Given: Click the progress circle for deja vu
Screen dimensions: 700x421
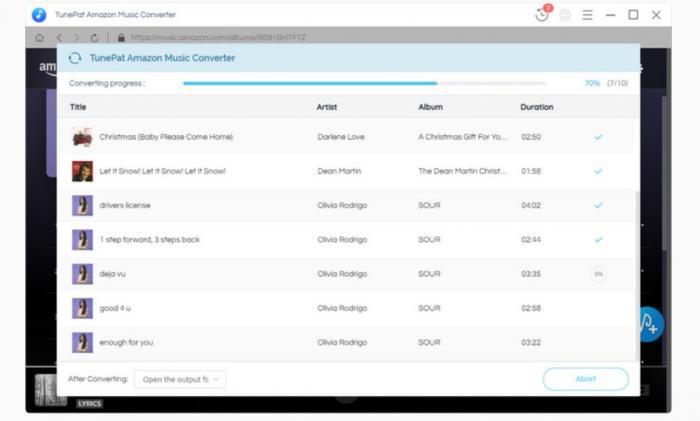Looking at the screenshot, I should (x=598, y=274).
